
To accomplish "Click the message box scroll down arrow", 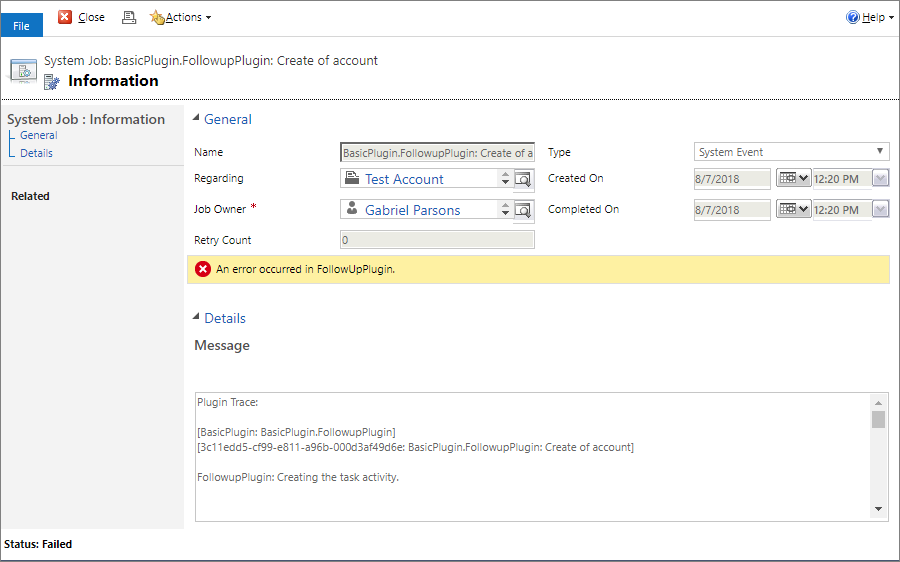I will [879, 509].
